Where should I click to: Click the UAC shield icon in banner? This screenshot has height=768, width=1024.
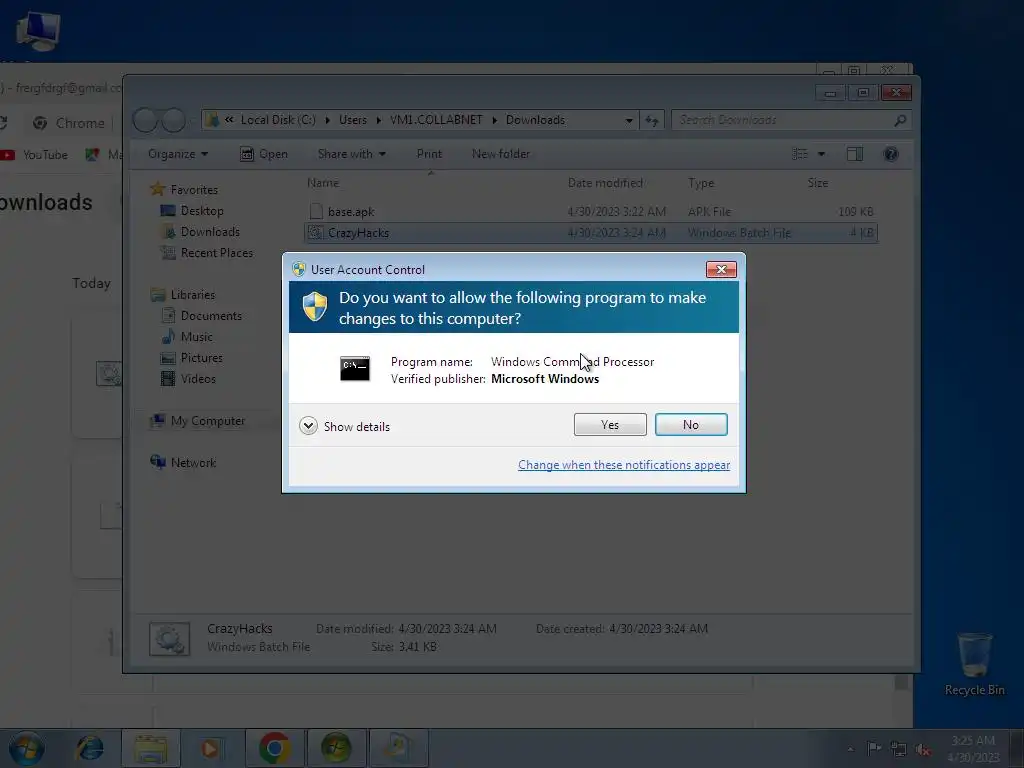[x=315, y=306]
